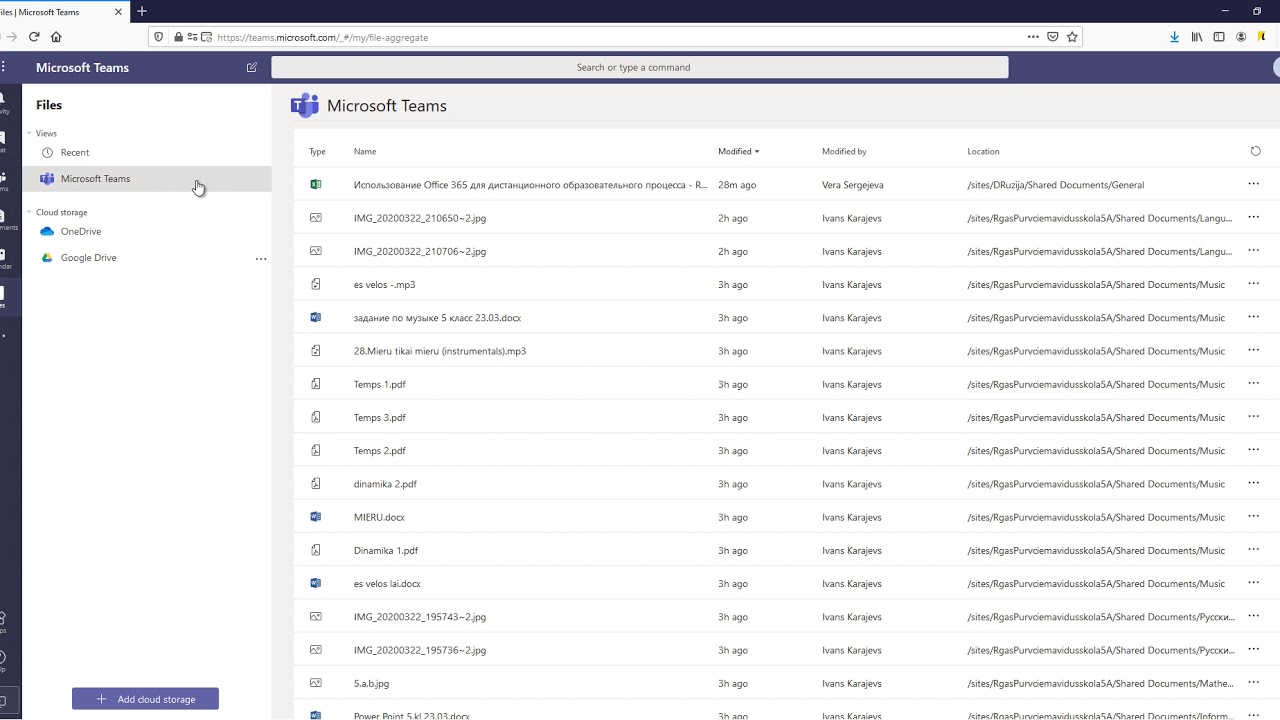Screen dimensions: 1280x720
Task: Open file IMG_20200322_195736~2.jpg
Action: [419, 650]
